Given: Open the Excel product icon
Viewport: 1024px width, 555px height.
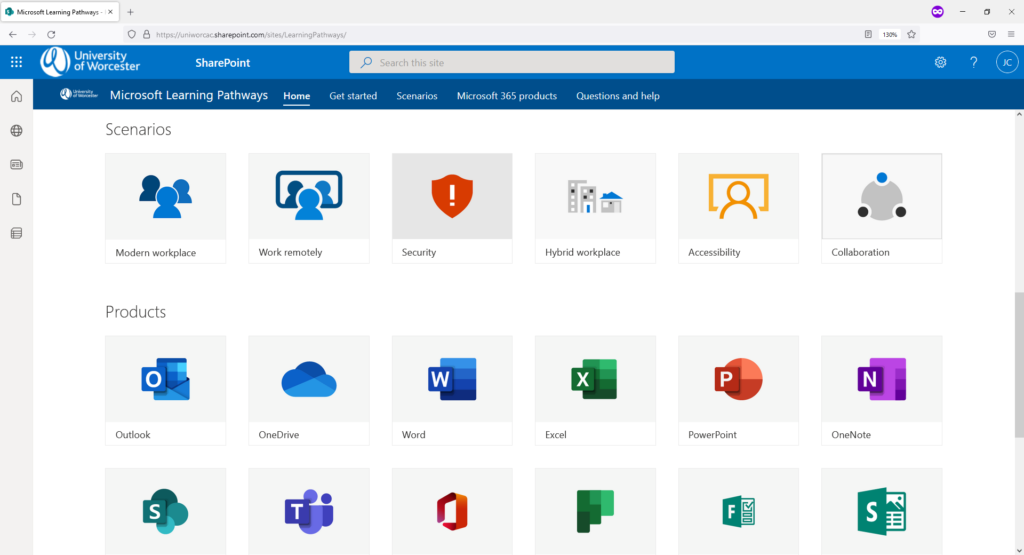Looking at the screenshot, I should click(x=595, y=379).
